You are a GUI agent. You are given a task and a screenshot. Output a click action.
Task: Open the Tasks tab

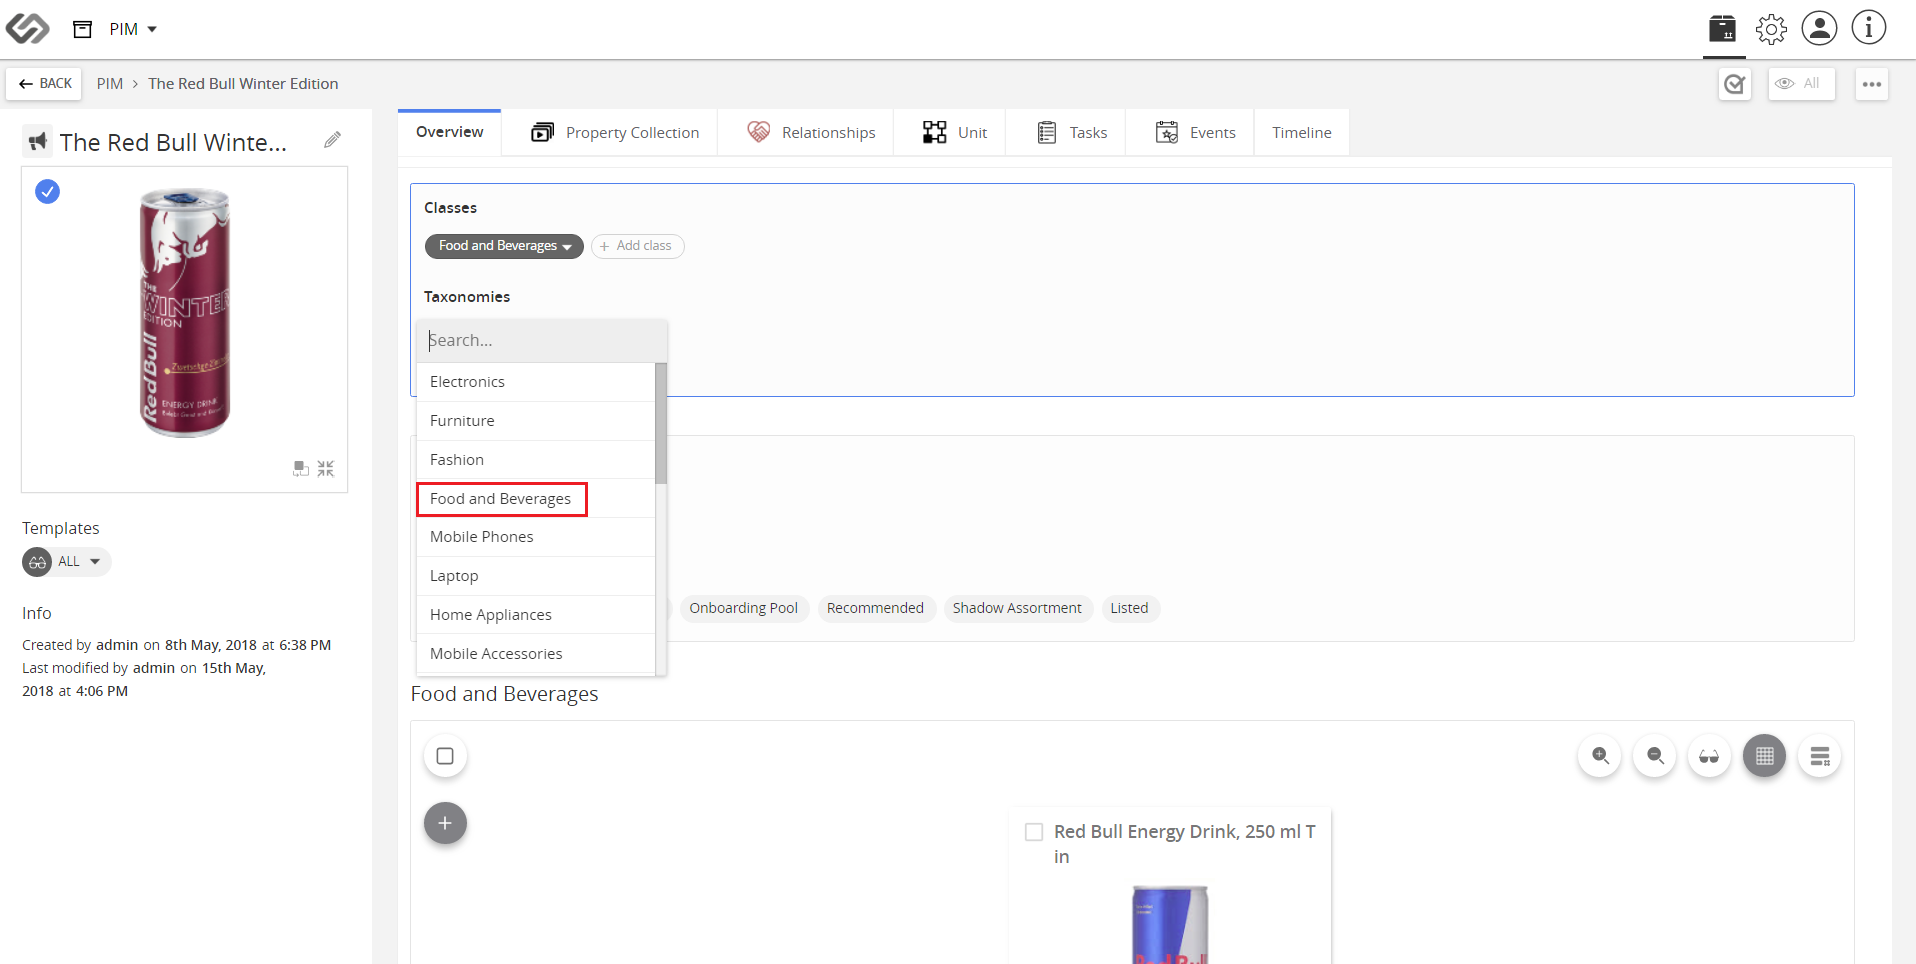[x=1071, y=132]
